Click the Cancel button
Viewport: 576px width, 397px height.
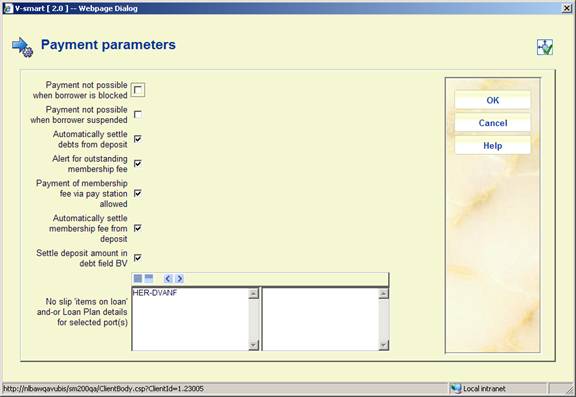click(x=493, y=123)
